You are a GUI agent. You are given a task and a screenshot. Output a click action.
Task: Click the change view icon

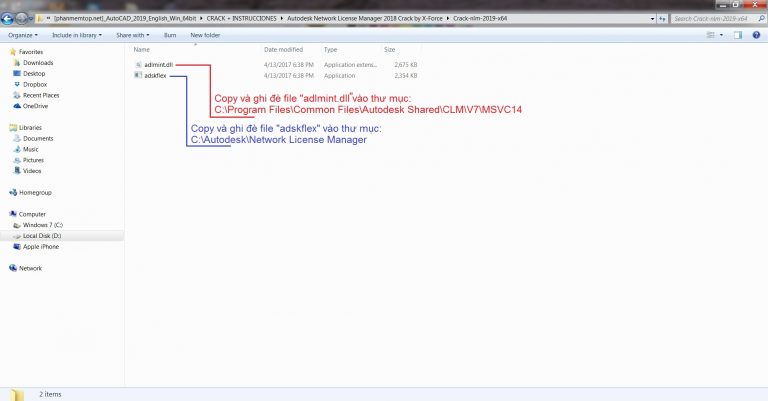click(711, 35)
